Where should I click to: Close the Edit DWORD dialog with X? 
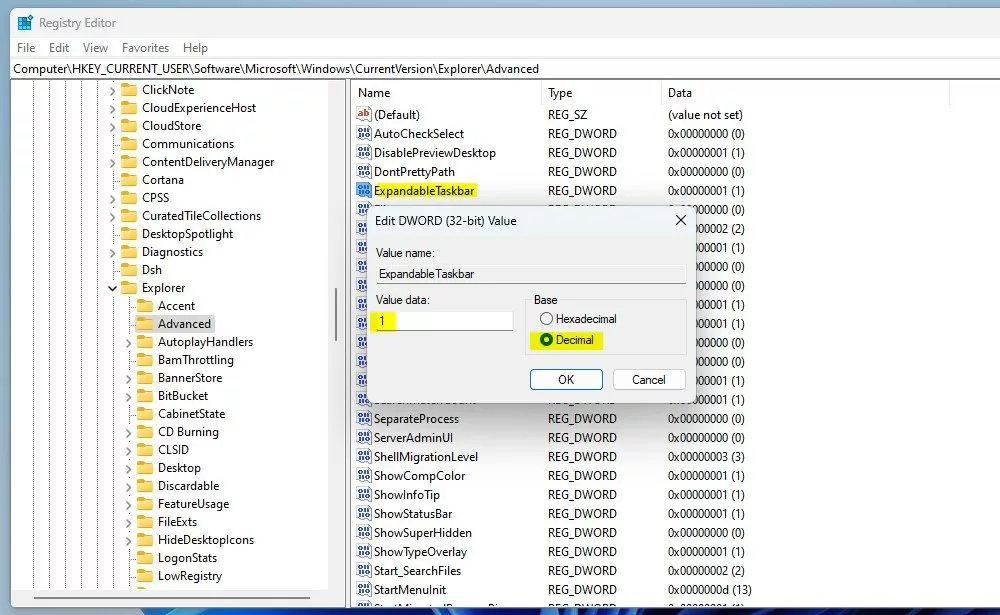pos(680,220)
